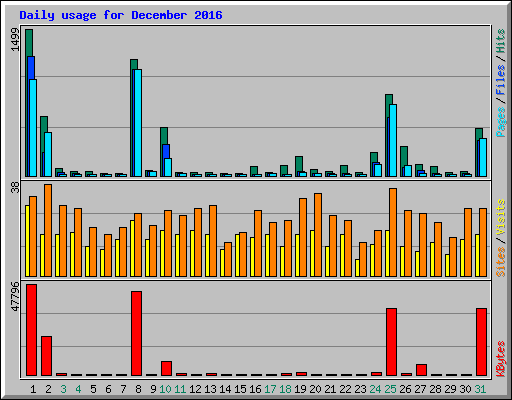The height and width of the screenshot is (400, 512).
Task: Click day 4 on the x-axis
Action: [x=78, y=389]
